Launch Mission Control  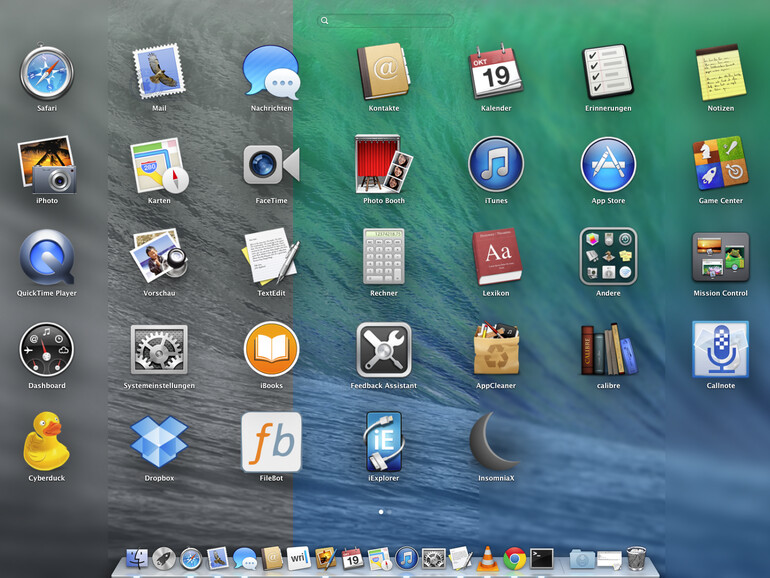click(720, 257)
